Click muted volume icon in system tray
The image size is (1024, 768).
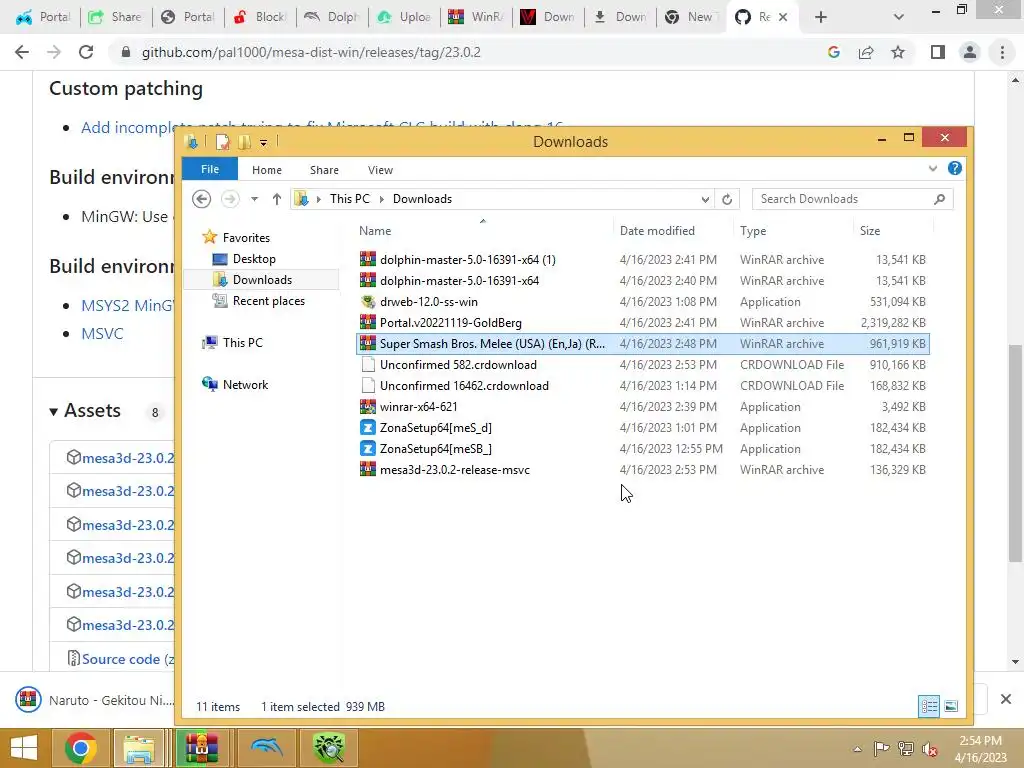coord(930,749)
